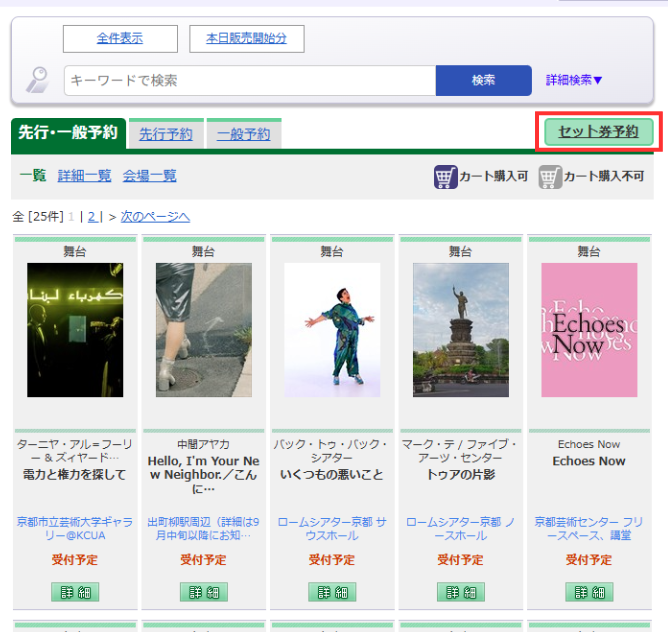Click the magnifying glass search icon
Image resolution: width=668 pixels, height=632 pixels.
pyautogui.click(x=38, y=80)
